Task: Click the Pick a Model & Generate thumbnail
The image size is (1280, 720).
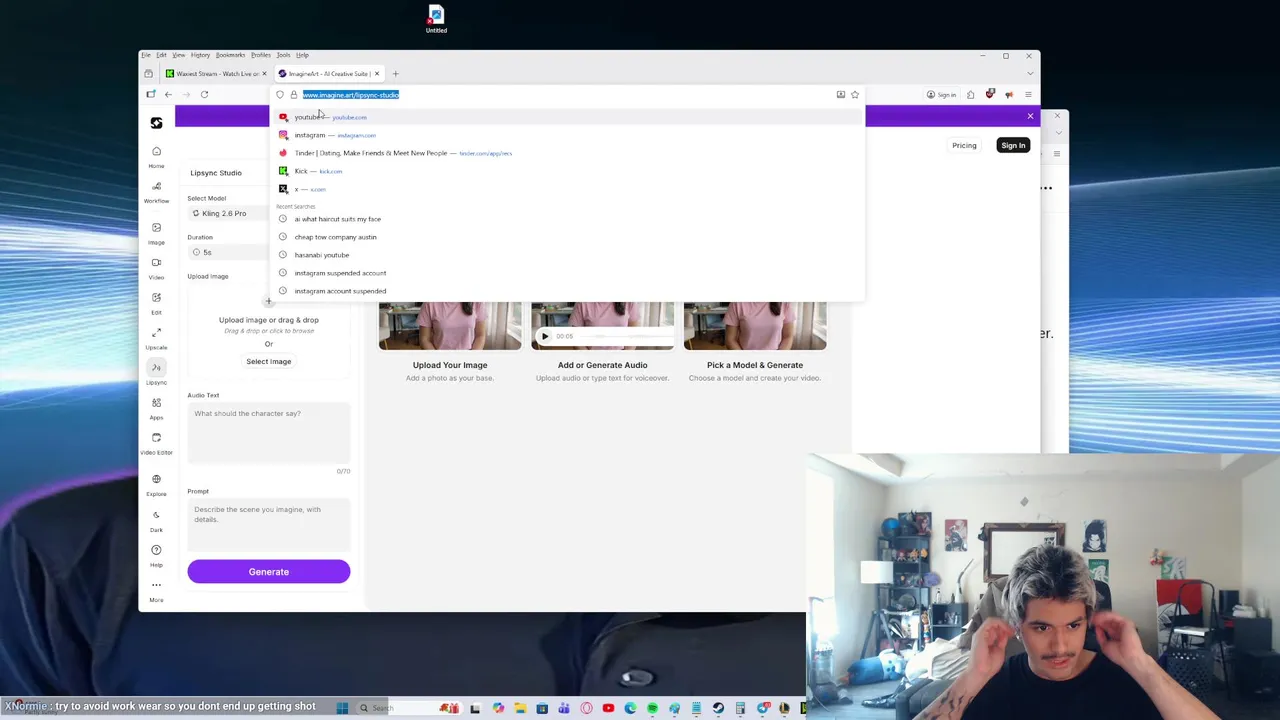Action: click(x=755, y=326)
